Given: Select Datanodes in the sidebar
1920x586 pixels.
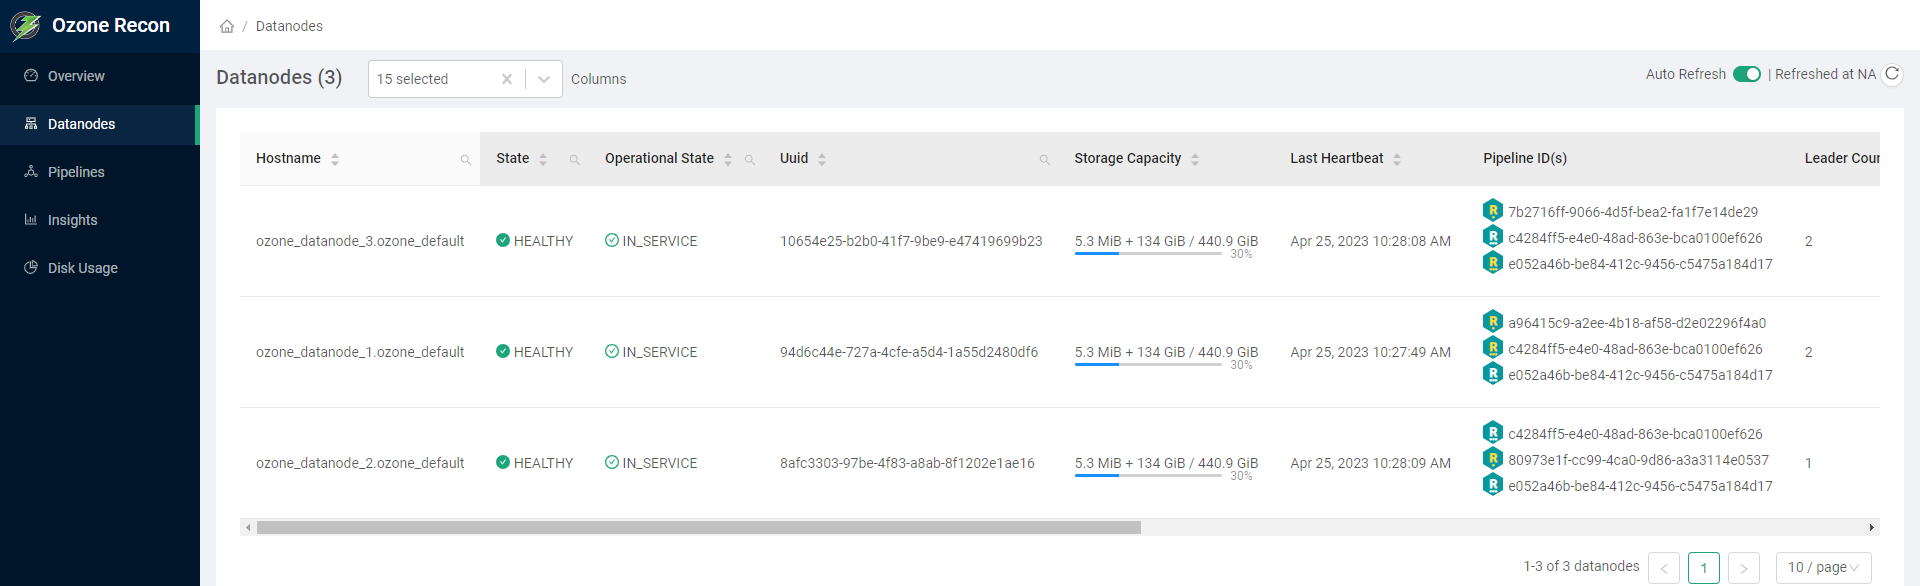Looking at the screenshot, I should coord(100,124).
